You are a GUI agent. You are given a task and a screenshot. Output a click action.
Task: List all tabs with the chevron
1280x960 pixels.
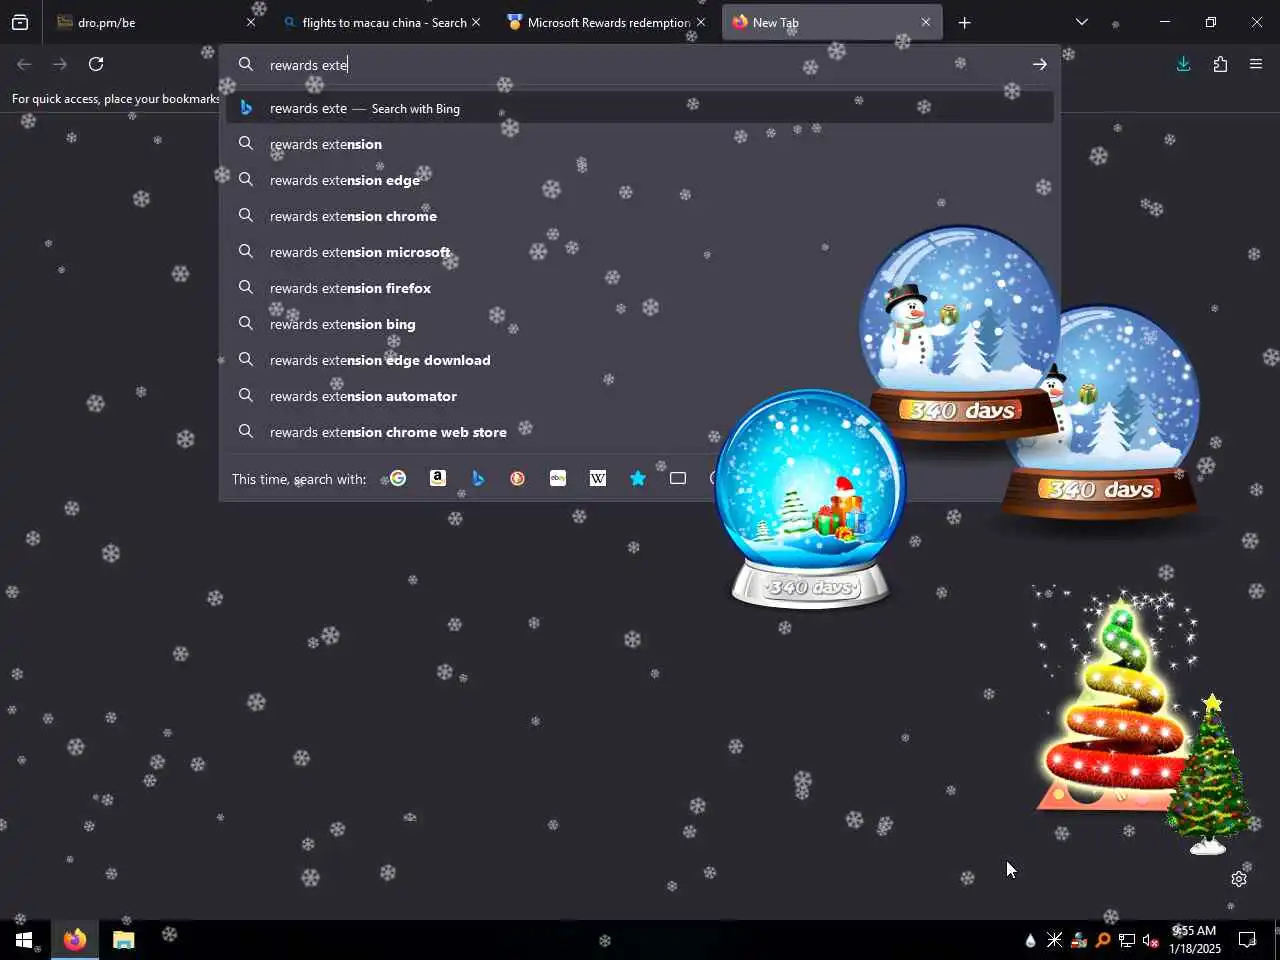1081,22
